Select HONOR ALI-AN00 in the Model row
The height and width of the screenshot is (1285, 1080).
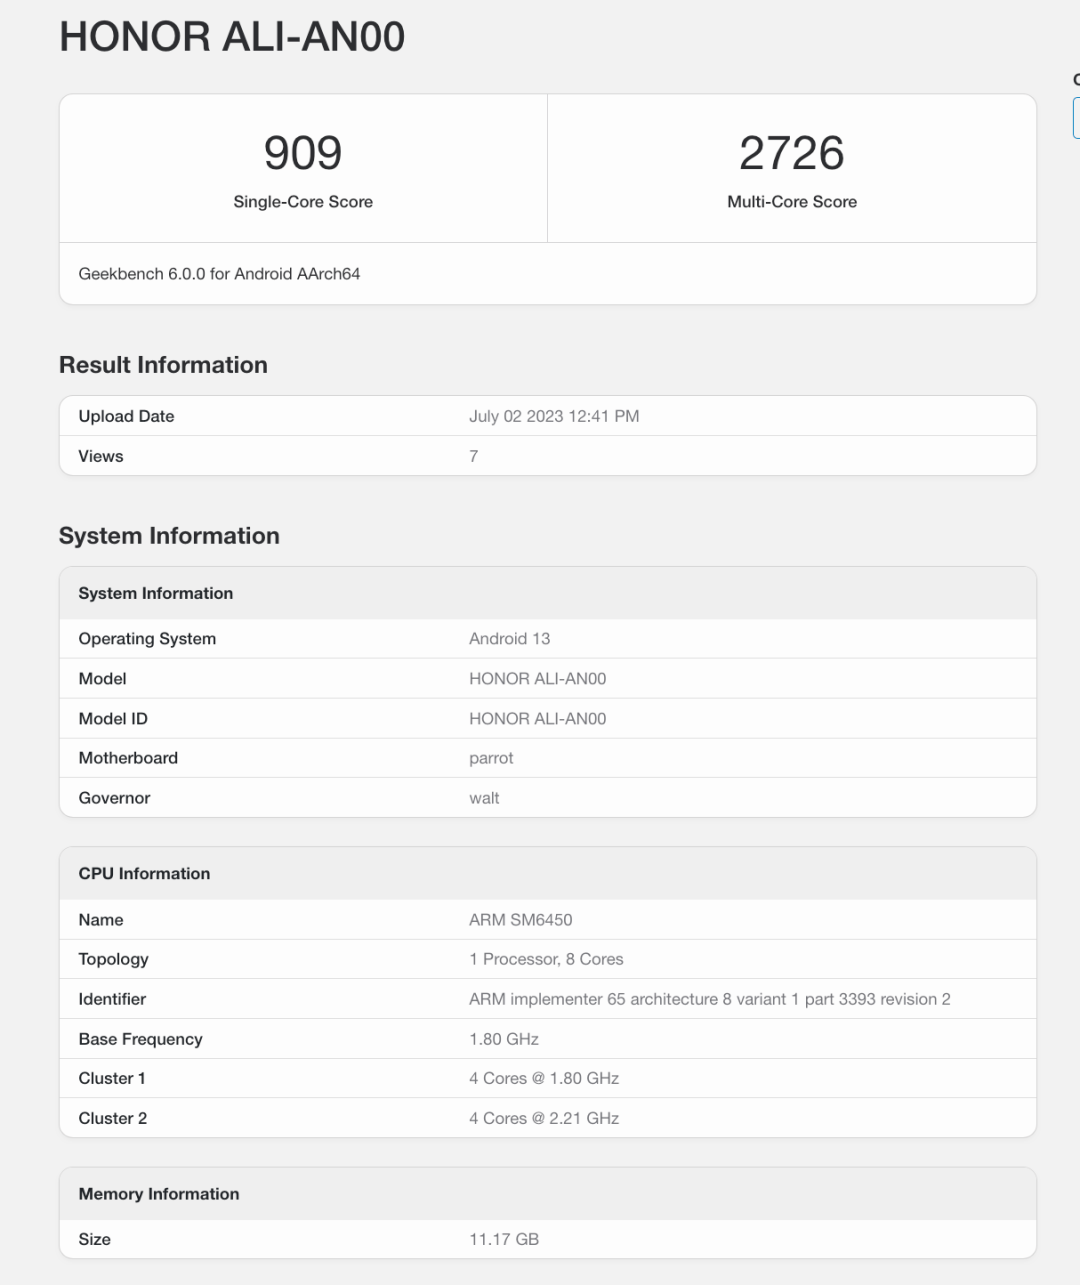click(537, 679)
